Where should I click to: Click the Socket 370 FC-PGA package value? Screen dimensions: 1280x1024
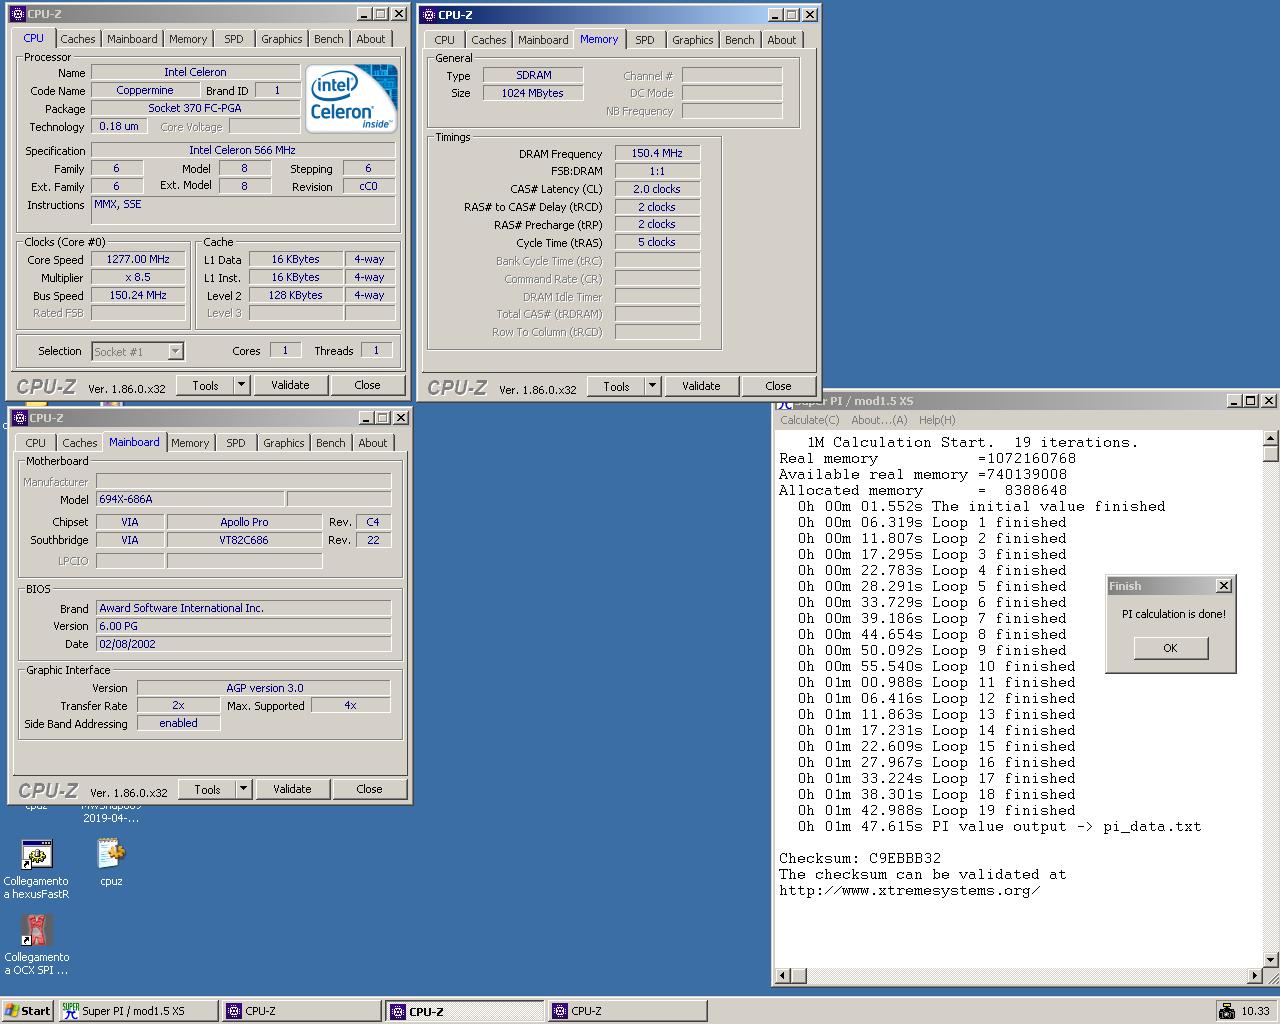tap(195, 108)
